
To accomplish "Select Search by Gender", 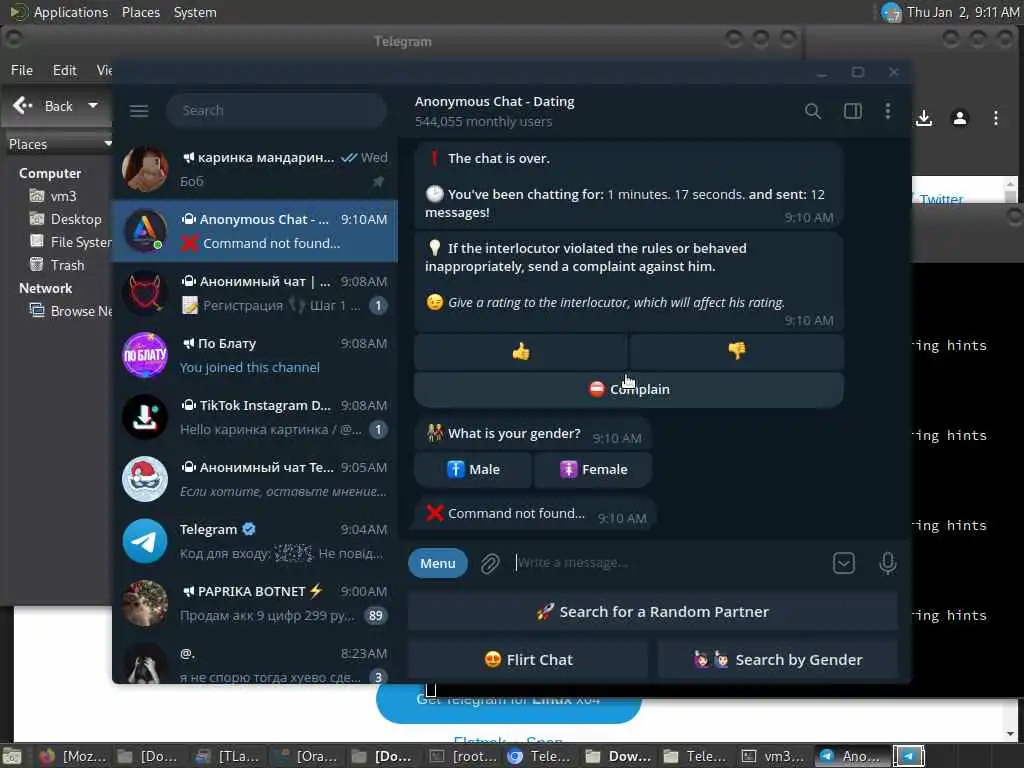I will coord(778,660).
